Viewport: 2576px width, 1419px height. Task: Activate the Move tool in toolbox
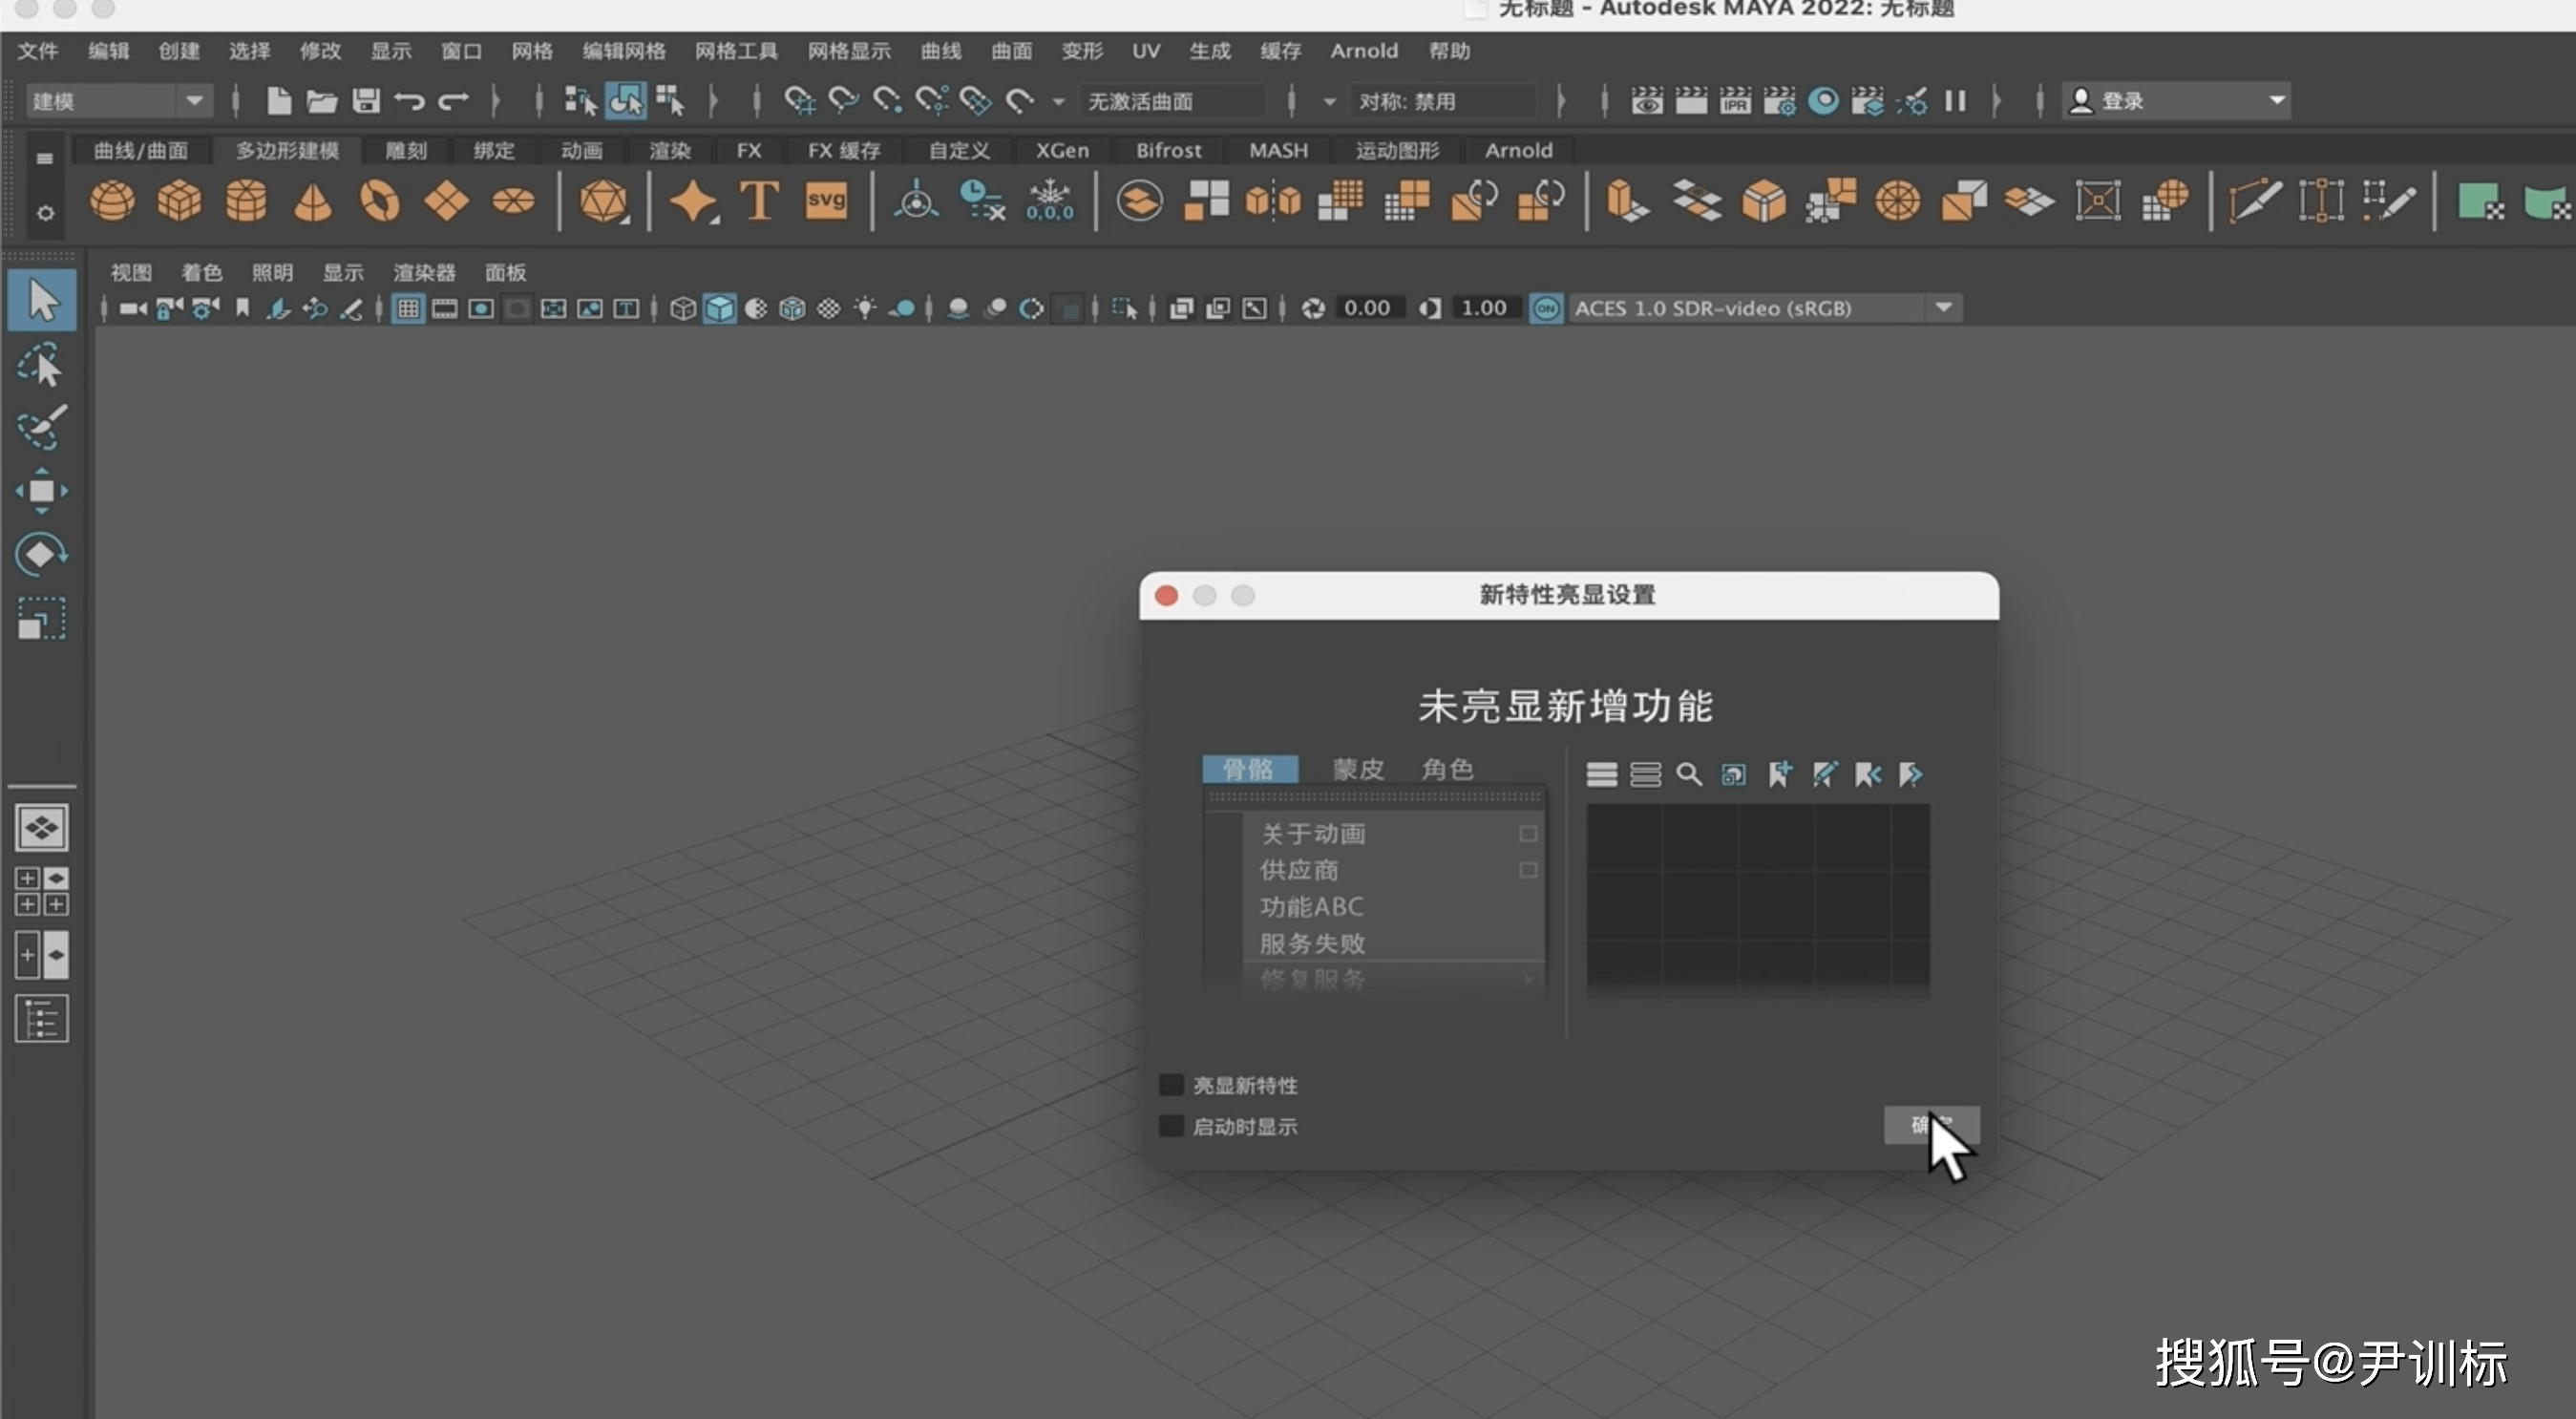click(x=41, y=491)
